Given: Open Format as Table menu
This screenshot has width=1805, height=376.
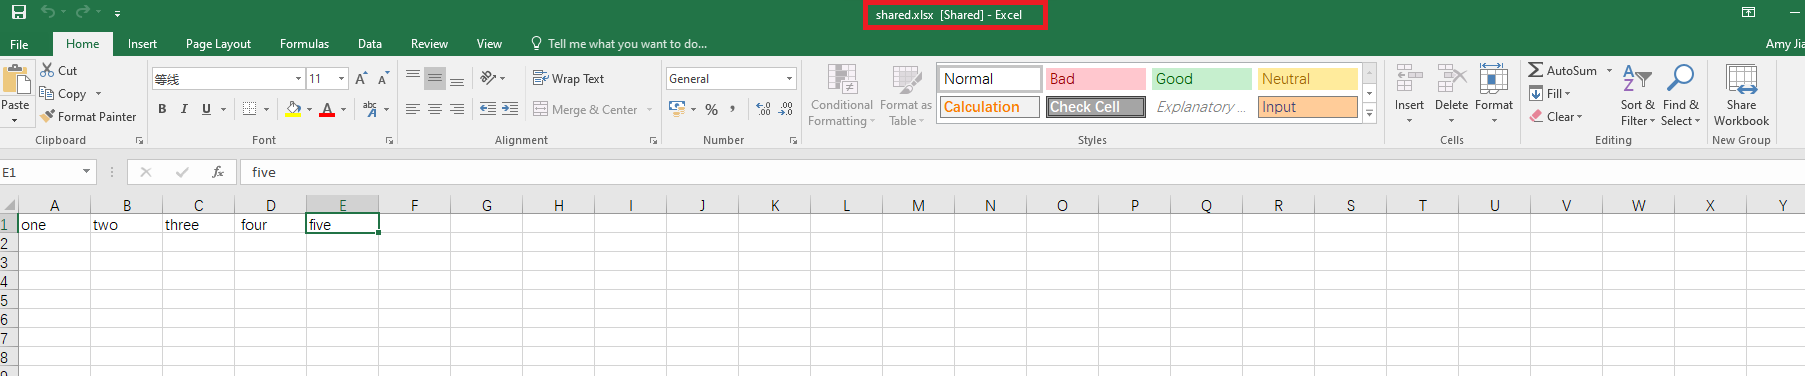Looking at the screenshot, I should (905, 96).
